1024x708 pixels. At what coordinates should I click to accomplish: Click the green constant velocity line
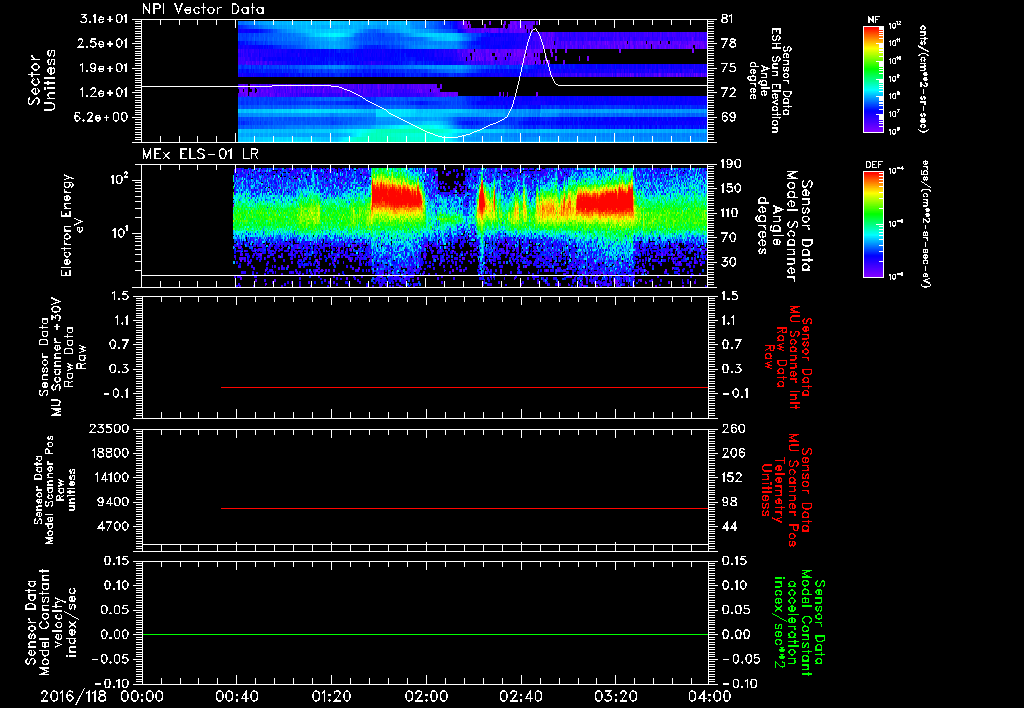tap(425, 634)
